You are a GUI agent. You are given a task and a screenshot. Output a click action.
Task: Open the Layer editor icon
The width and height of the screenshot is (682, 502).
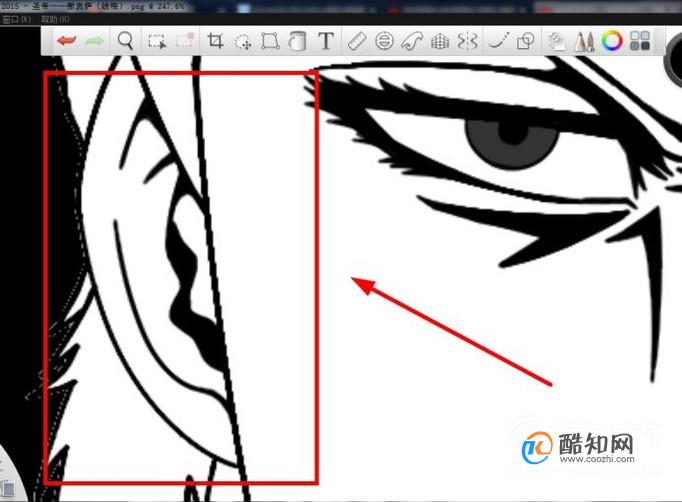tap(556, 42)
